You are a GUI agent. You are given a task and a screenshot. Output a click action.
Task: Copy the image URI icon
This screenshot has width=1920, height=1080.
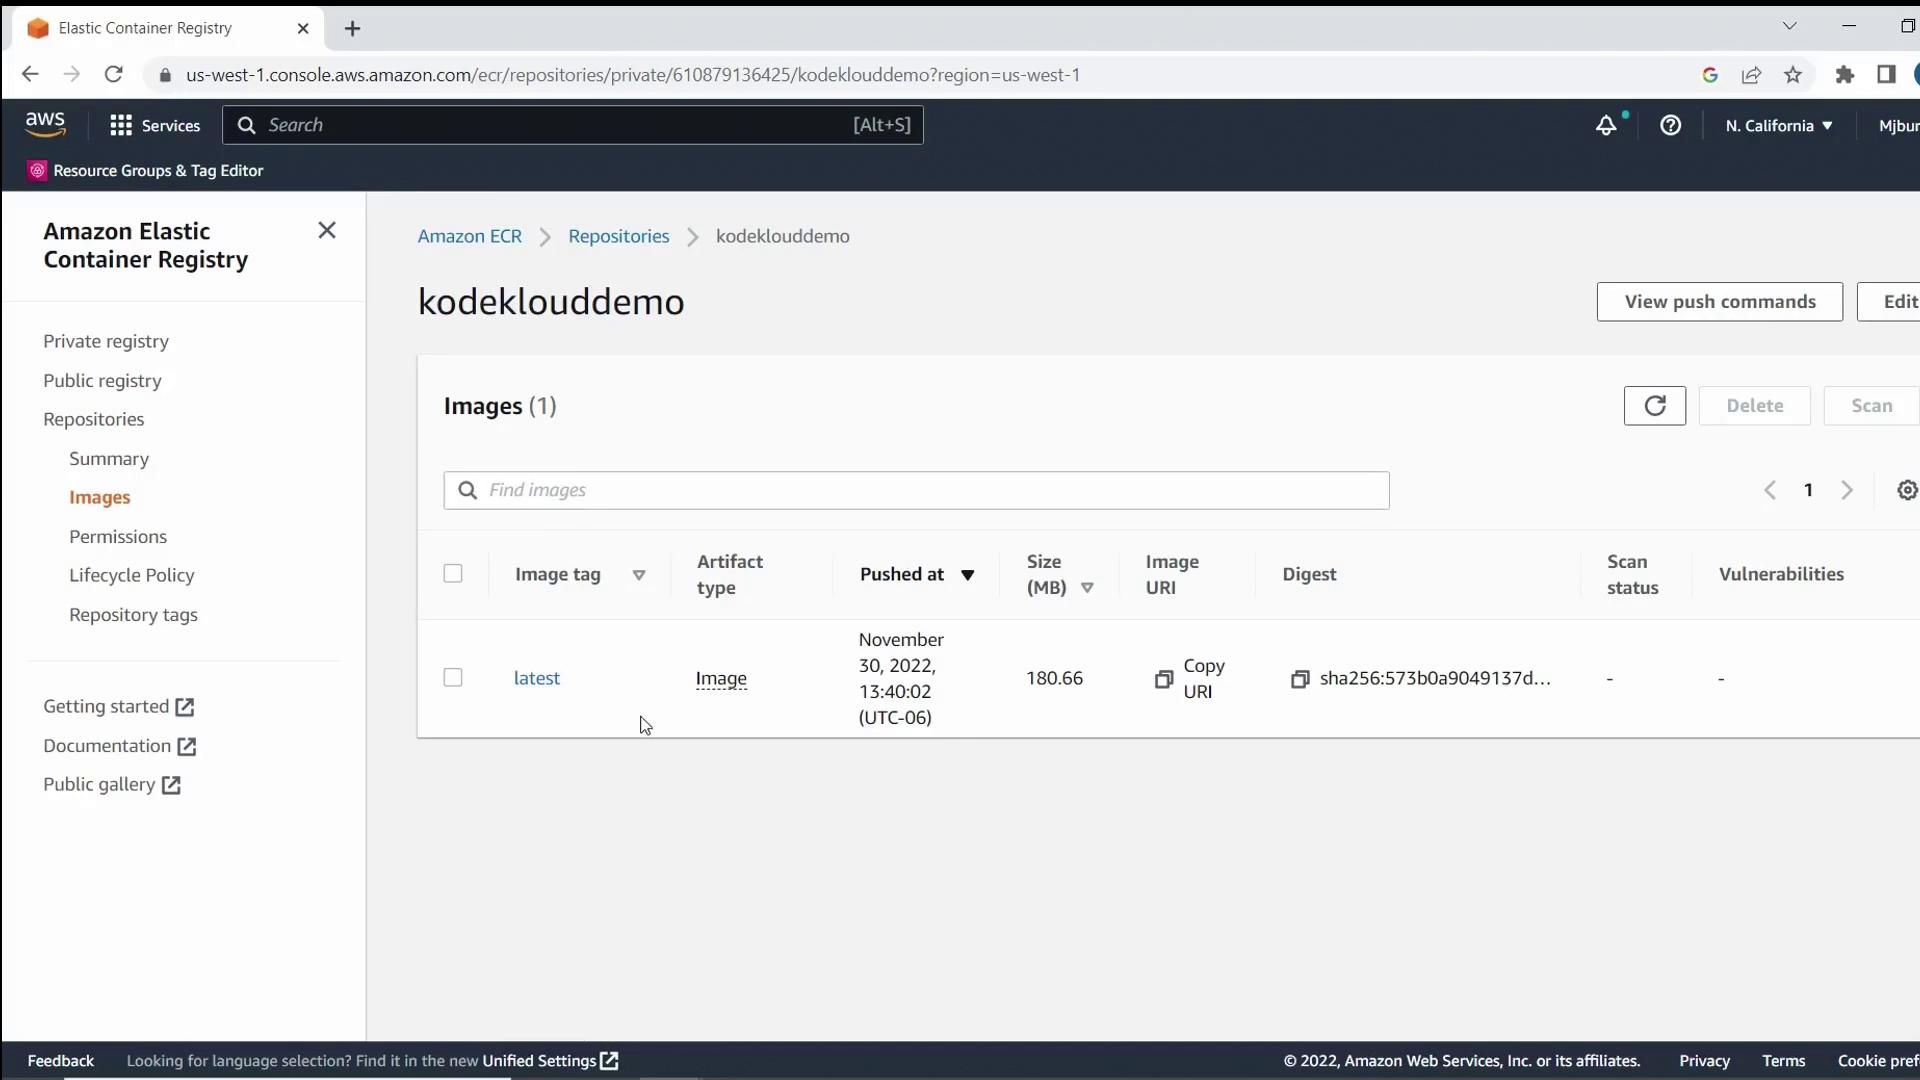click(x=1163, y=679)
